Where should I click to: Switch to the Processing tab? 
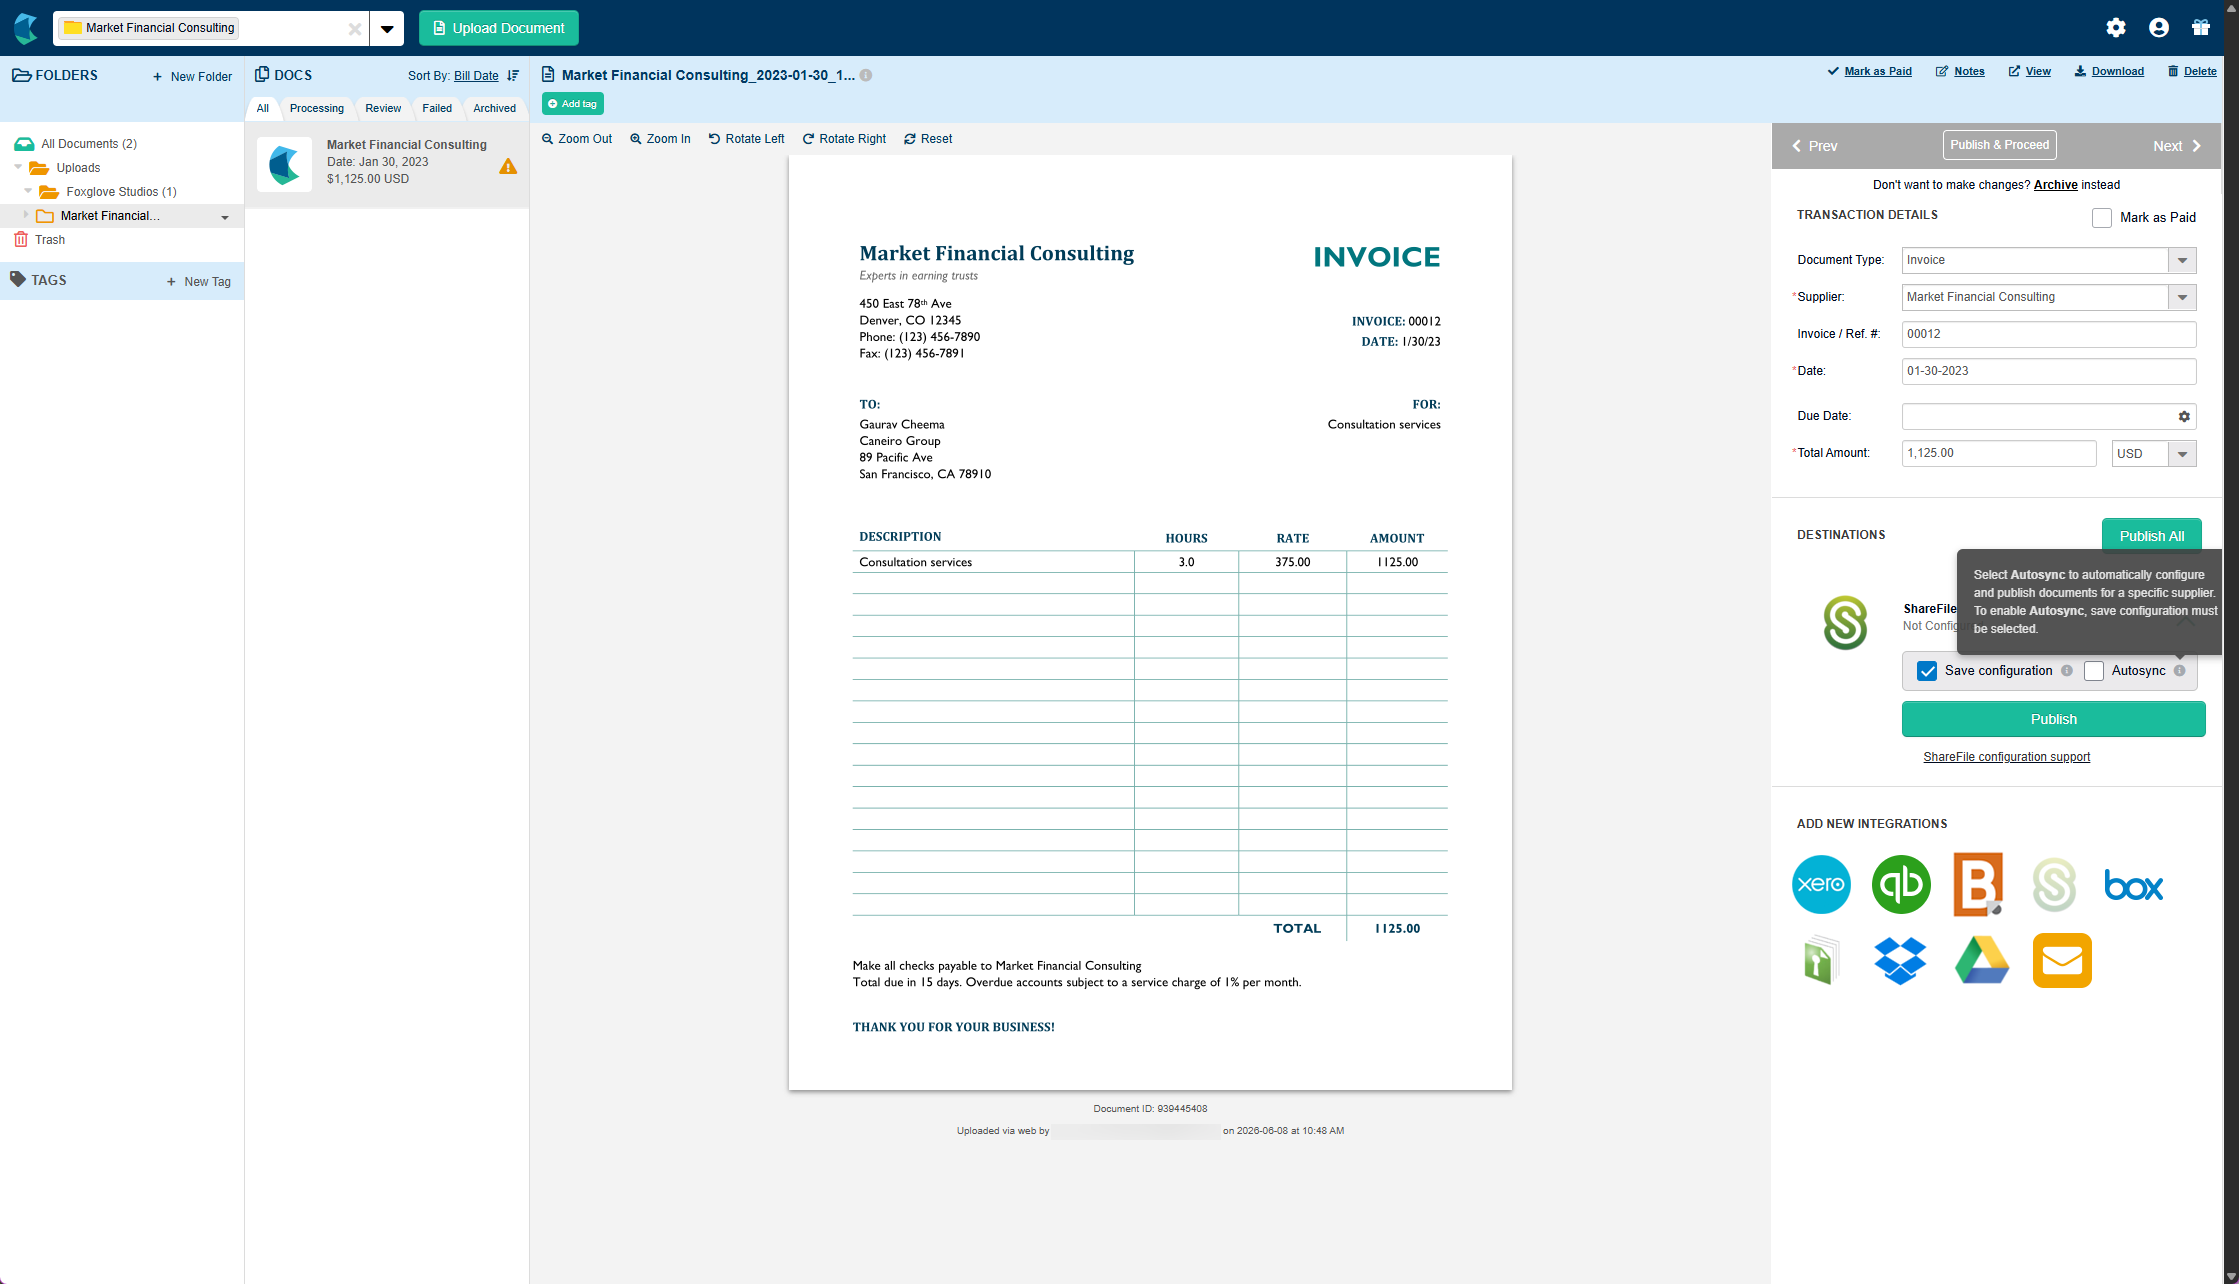click(317, 108)
